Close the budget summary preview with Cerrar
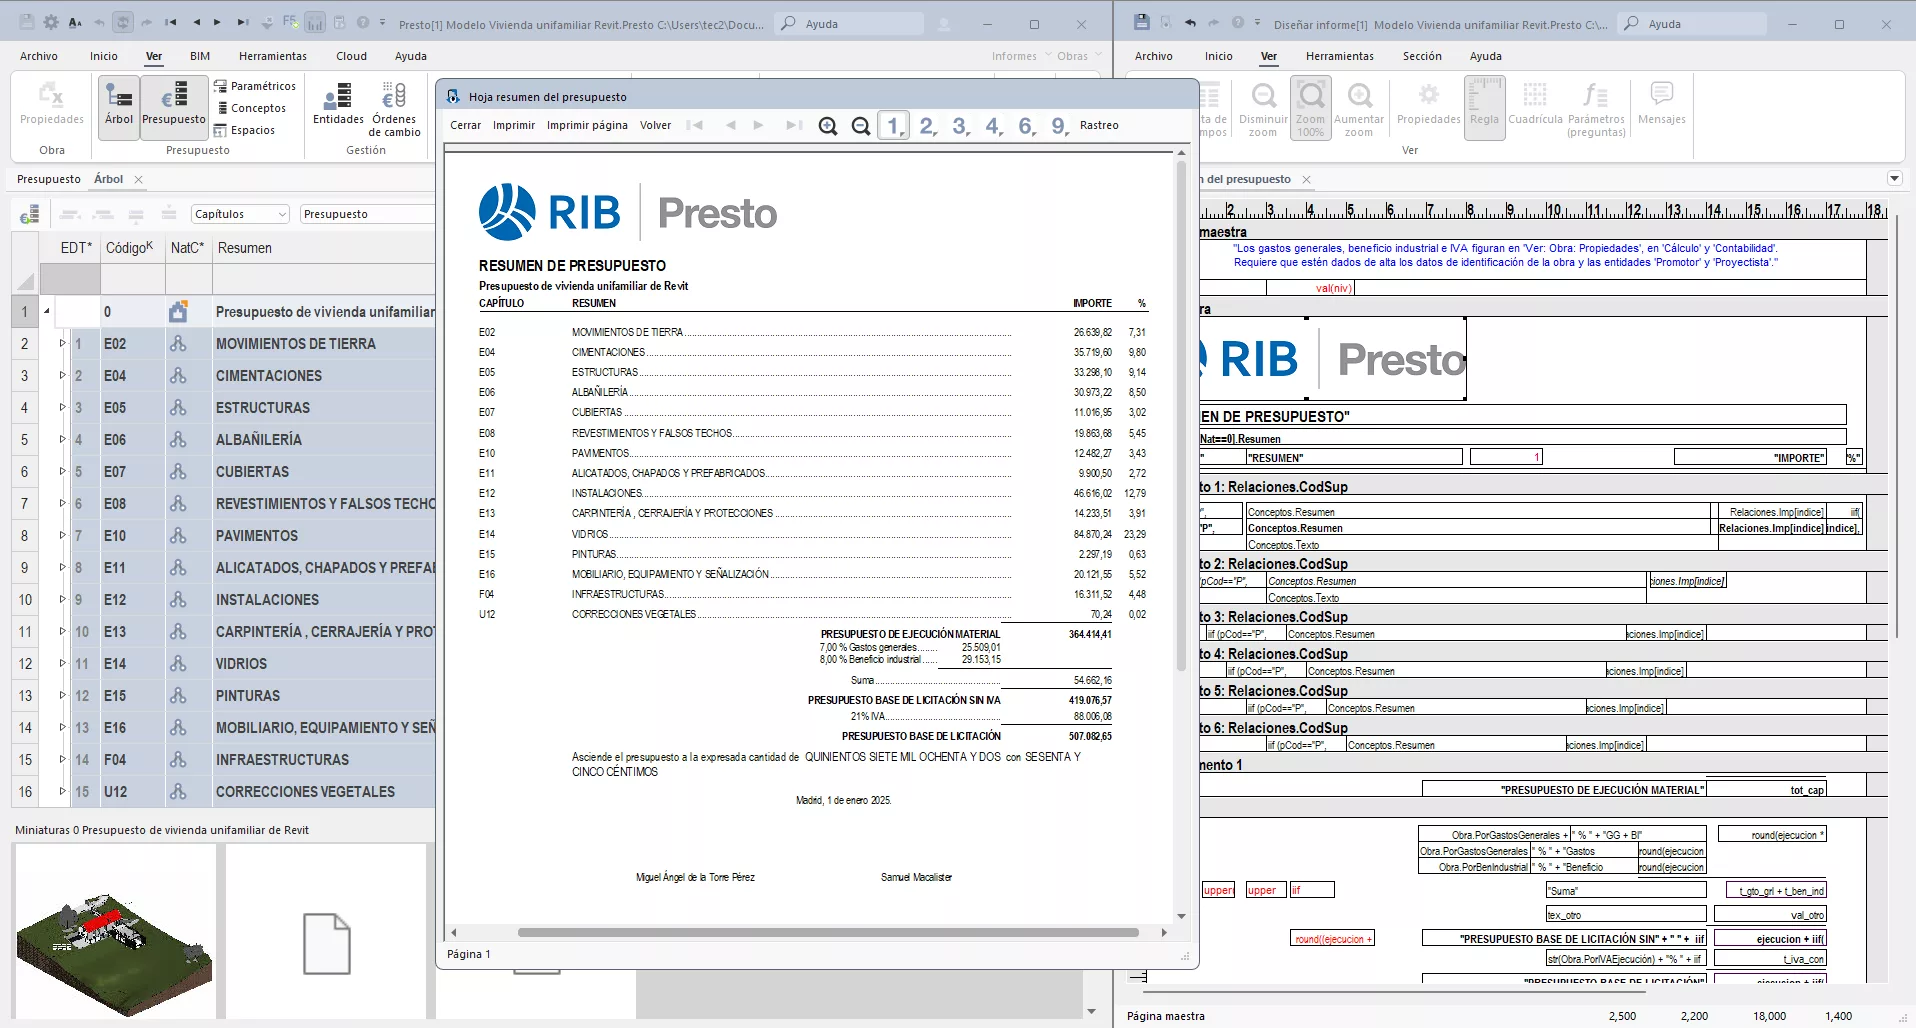 point(465,126)
